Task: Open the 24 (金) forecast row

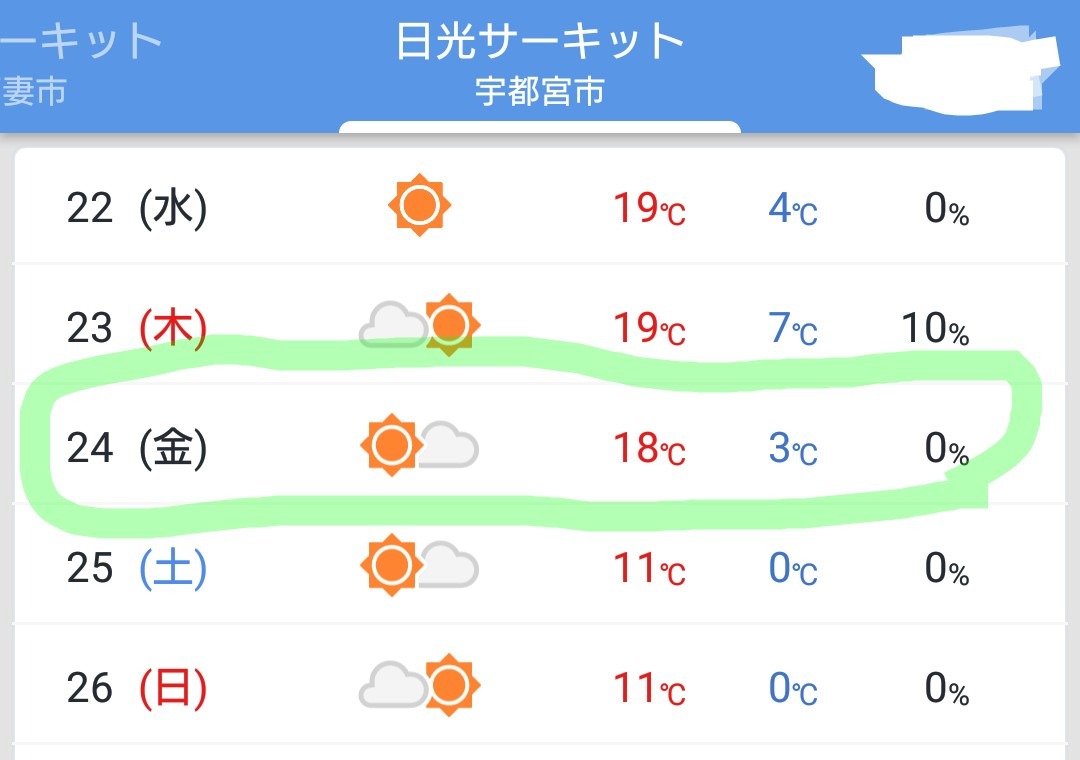Action: tap(540, 445)
